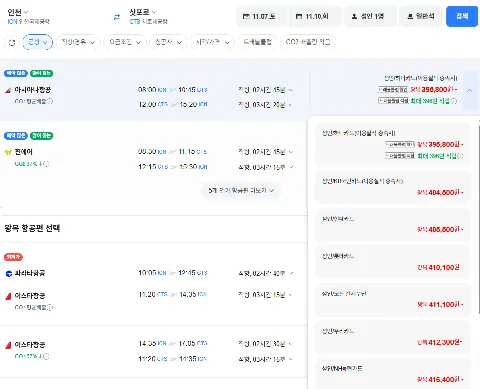Click the refresh filters circular arrow icon

pyautogui.click(x=12, y=42)
